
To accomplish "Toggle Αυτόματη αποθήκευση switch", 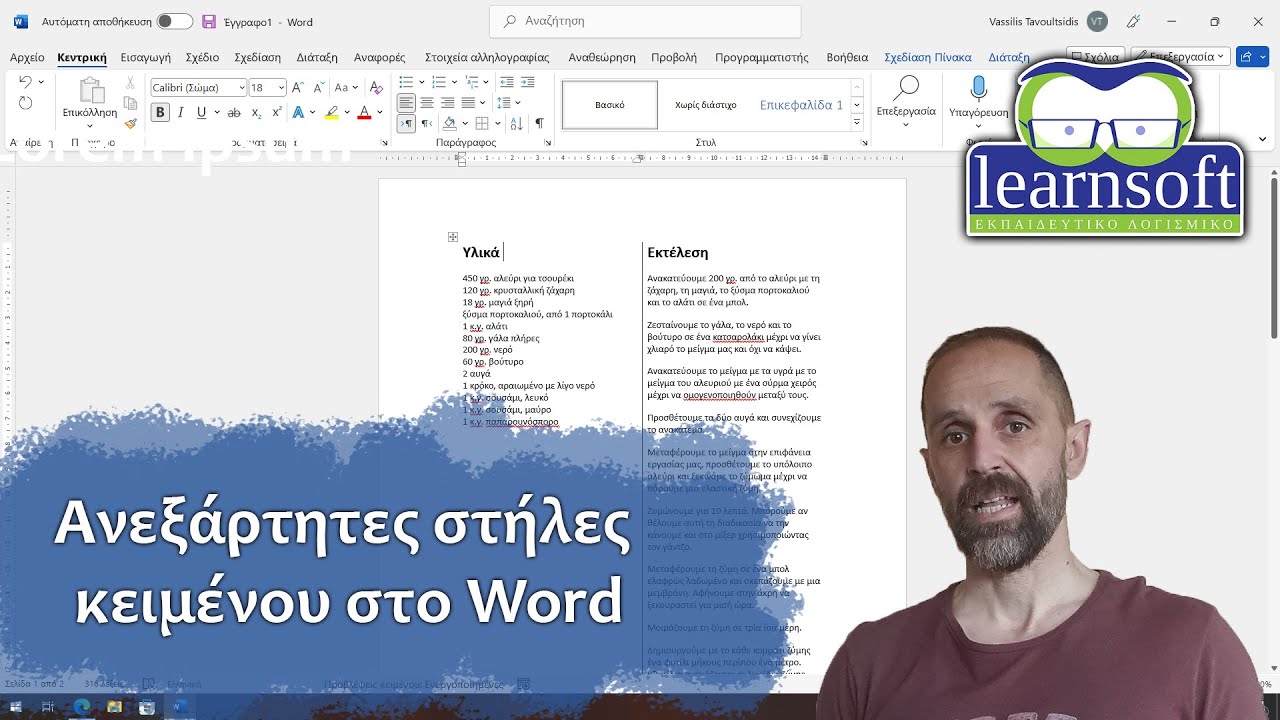I will click(x=174, y=22).
